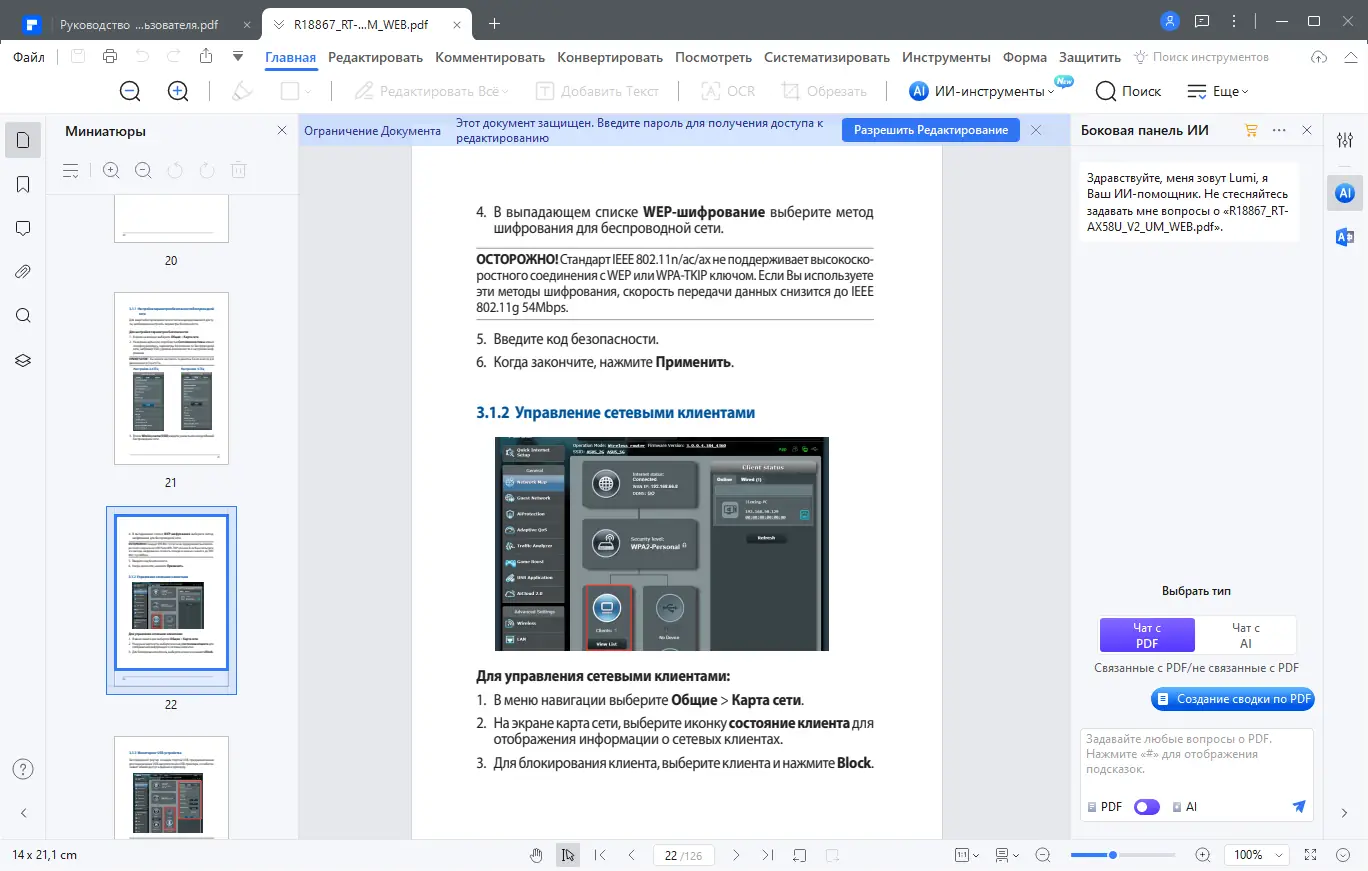The height and width of the screenshot is (871, 1368).
Task: Open the comments panel icon
Action: [23, 228]
